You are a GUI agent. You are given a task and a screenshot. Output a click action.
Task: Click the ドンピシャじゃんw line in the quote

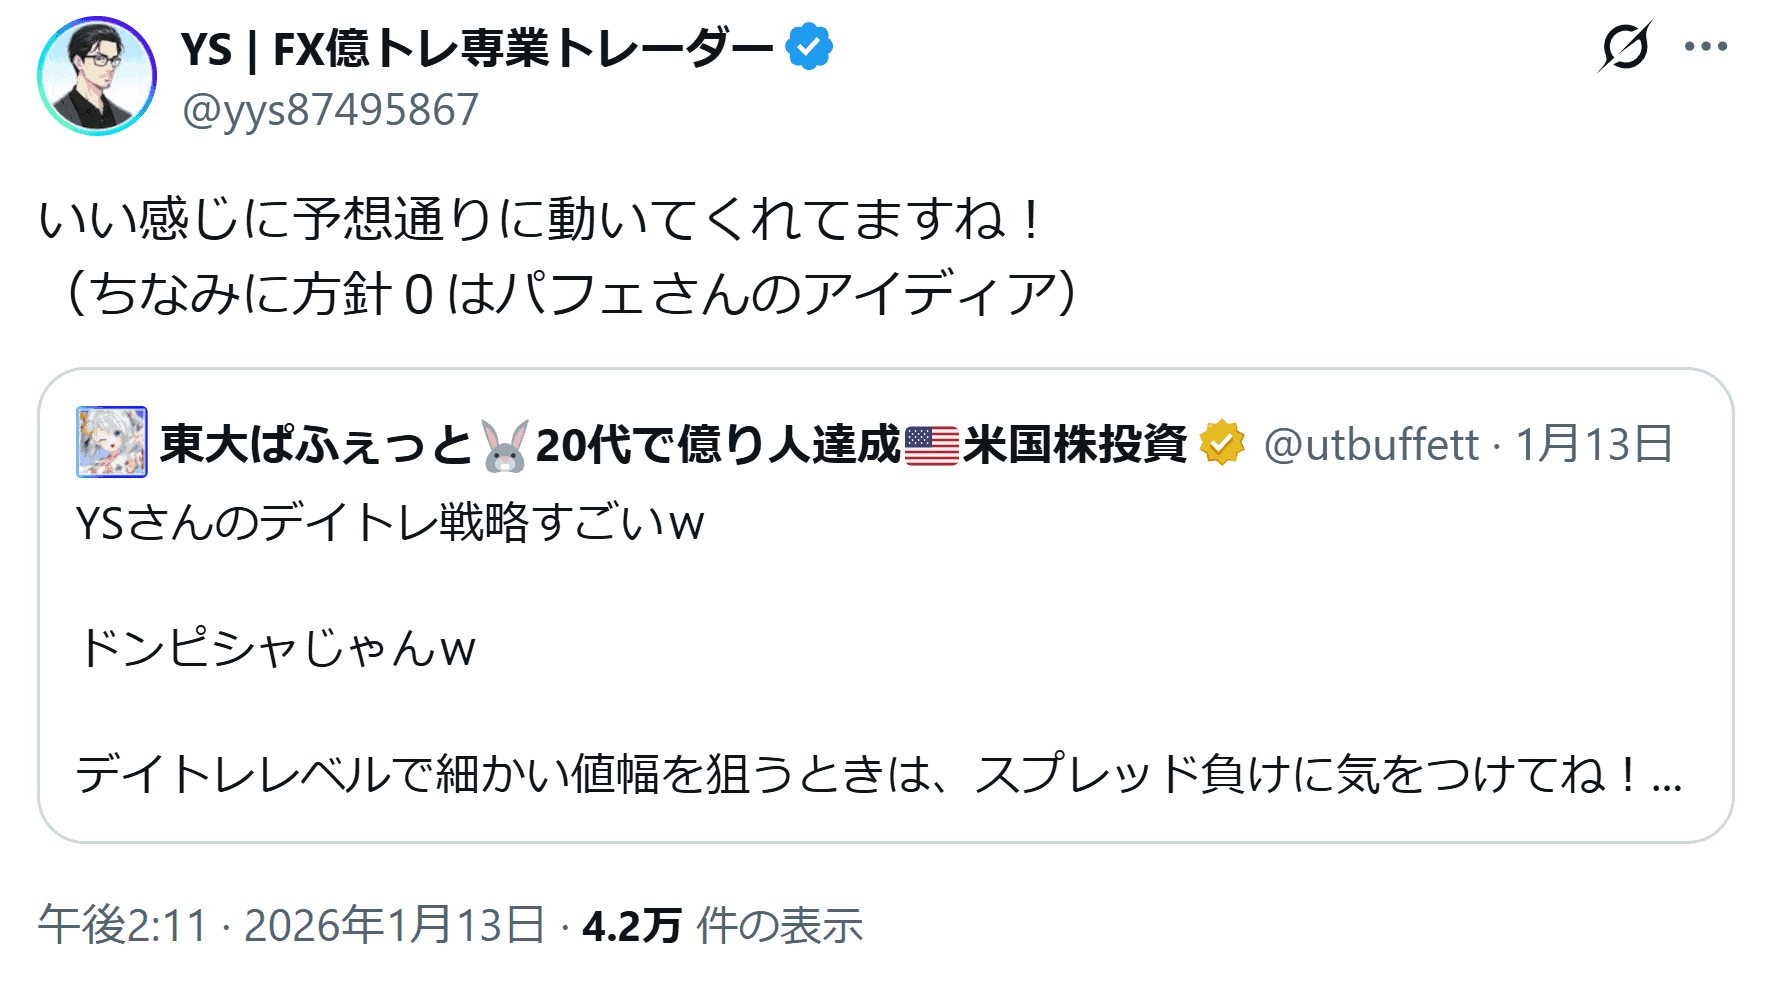click(277, 648)
